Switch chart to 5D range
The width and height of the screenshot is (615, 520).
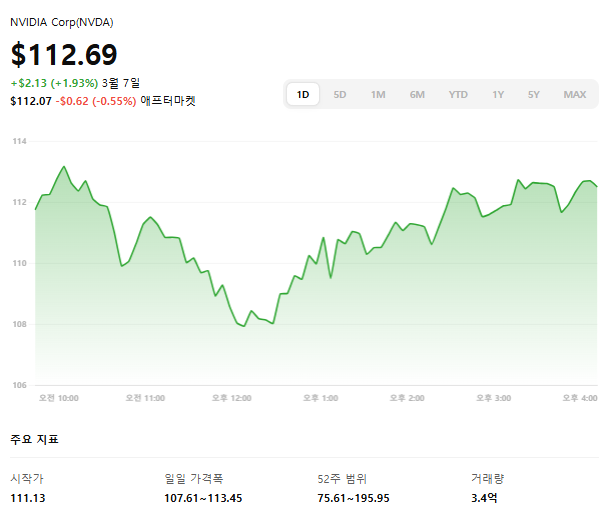pyautogui.click(x=340, y=95)
